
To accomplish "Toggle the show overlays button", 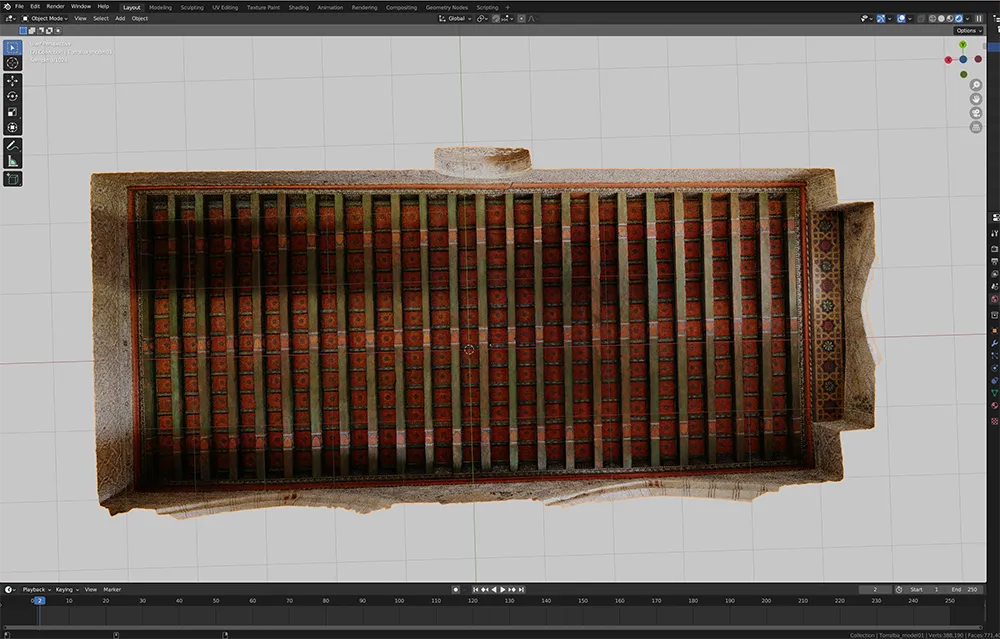I will [903, 18].
